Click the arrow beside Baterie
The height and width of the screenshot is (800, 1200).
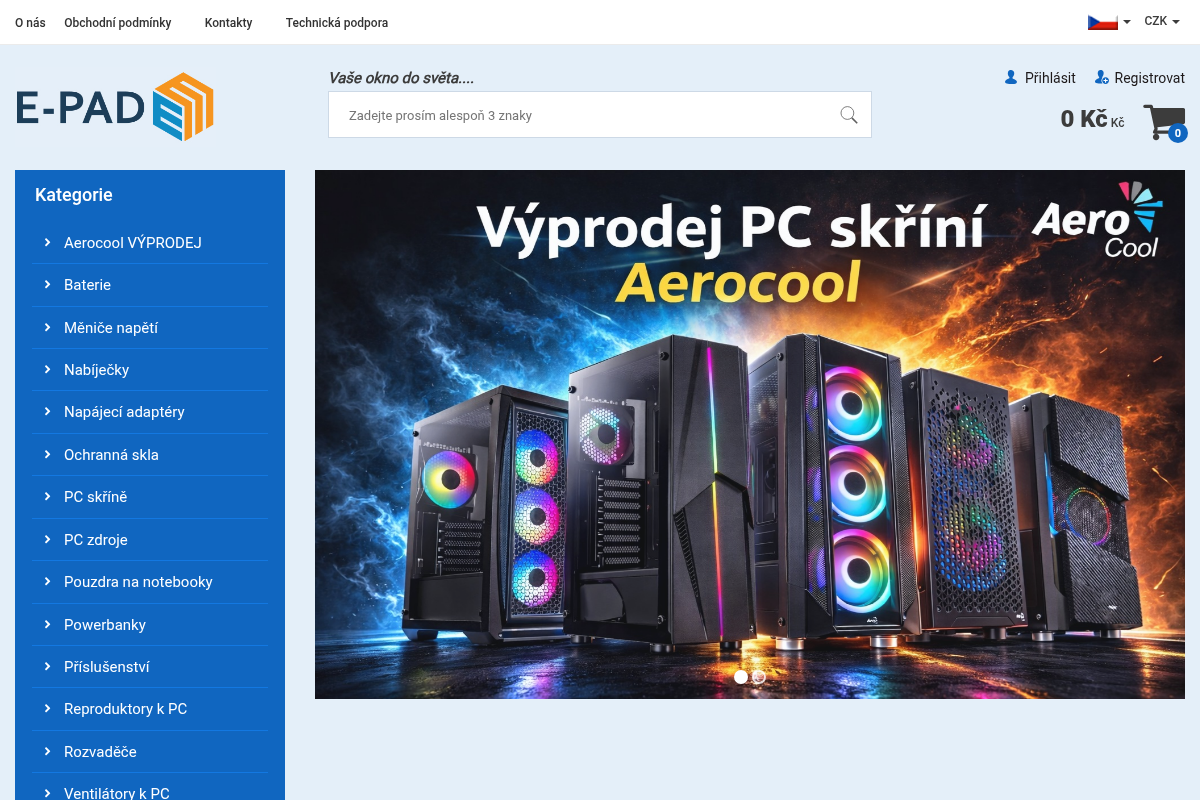(x=47, y=285)
